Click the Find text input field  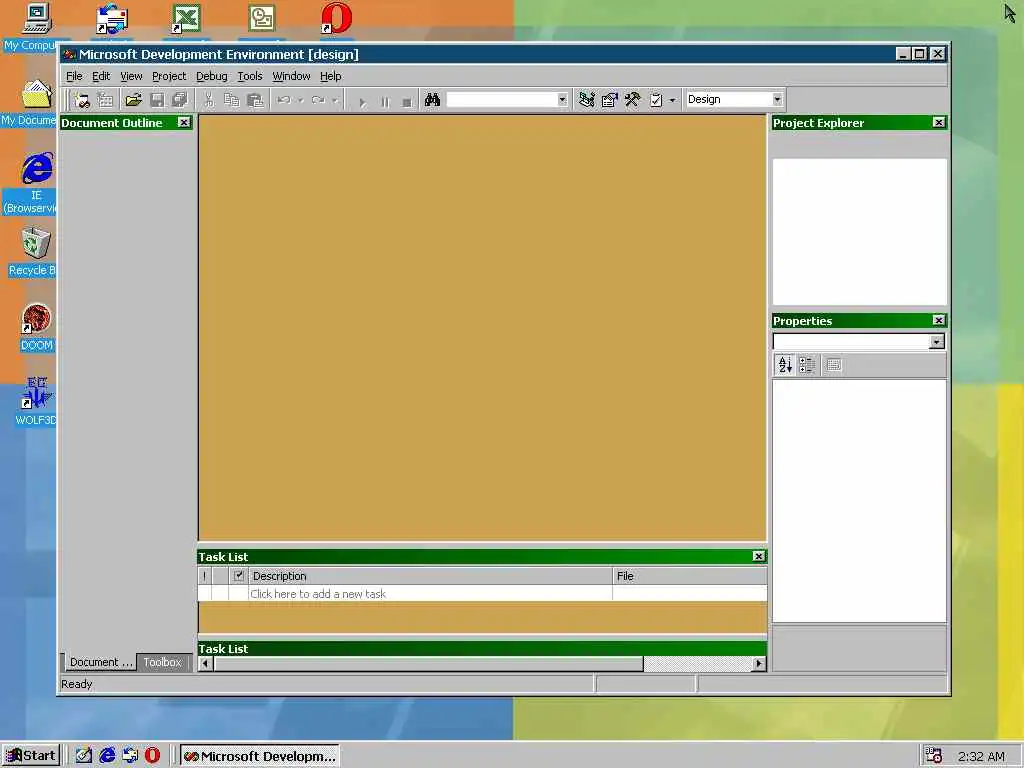click(x=502, y=100)
